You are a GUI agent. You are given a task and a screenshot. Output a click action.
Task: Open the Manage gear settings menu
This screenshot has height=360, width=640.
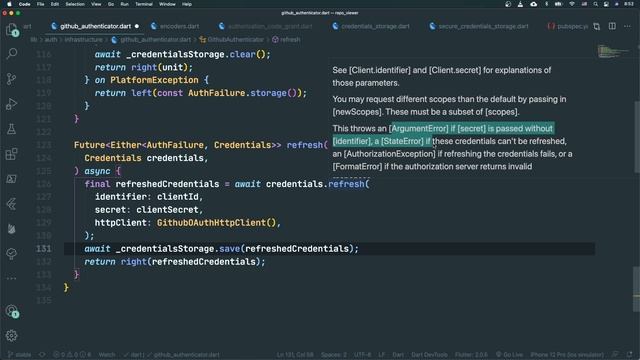click(x=12, y=336)
